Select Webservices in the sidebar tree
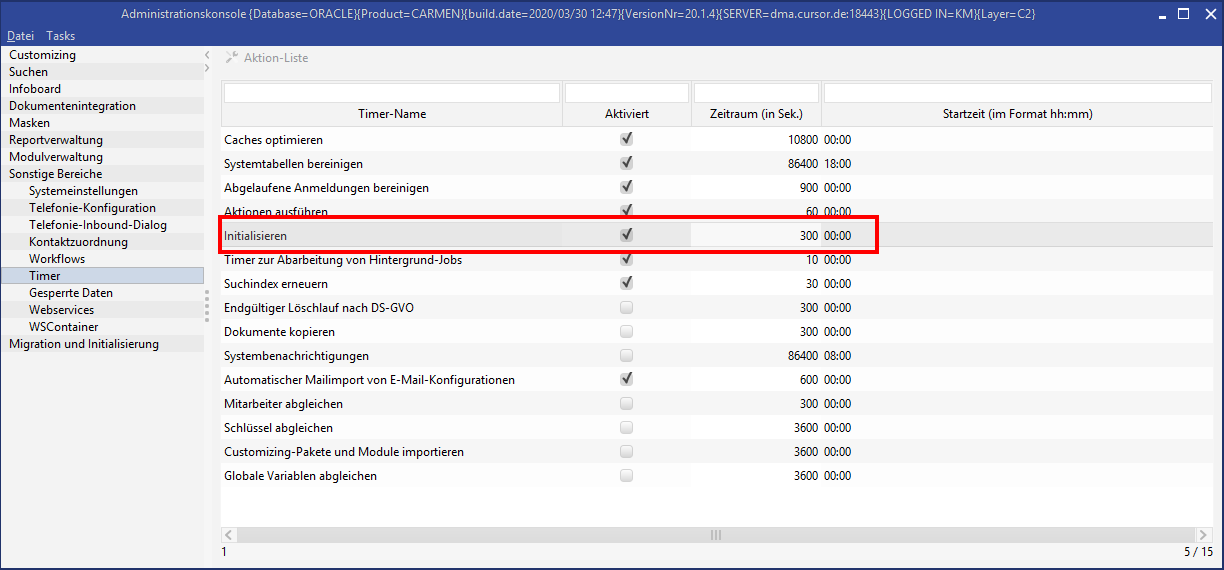 point(61,310)
